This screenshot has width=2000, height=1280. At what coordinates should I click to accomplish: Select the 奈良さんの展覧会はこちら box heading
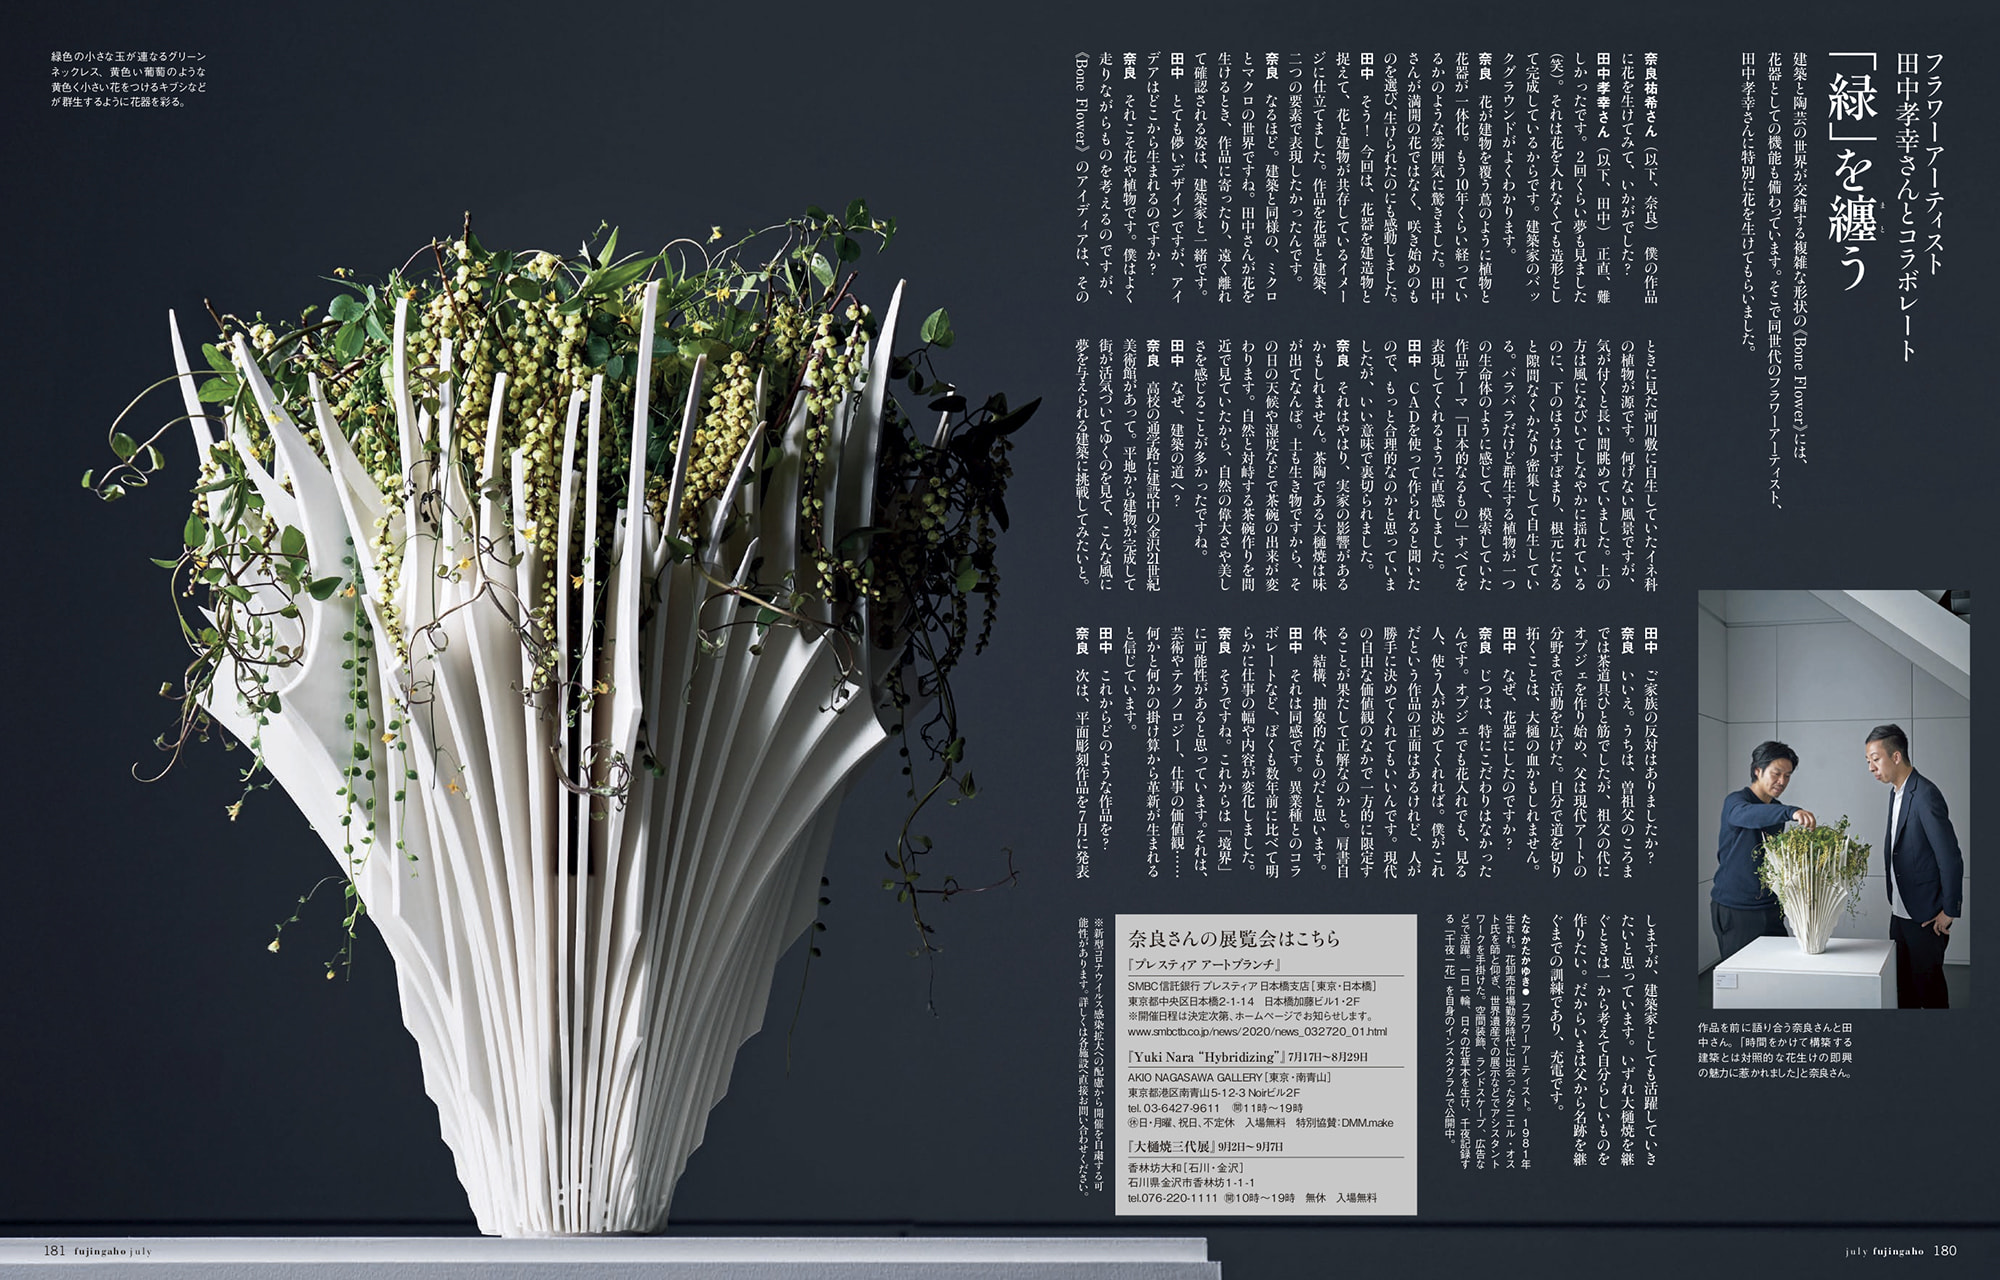point(1233,939)
